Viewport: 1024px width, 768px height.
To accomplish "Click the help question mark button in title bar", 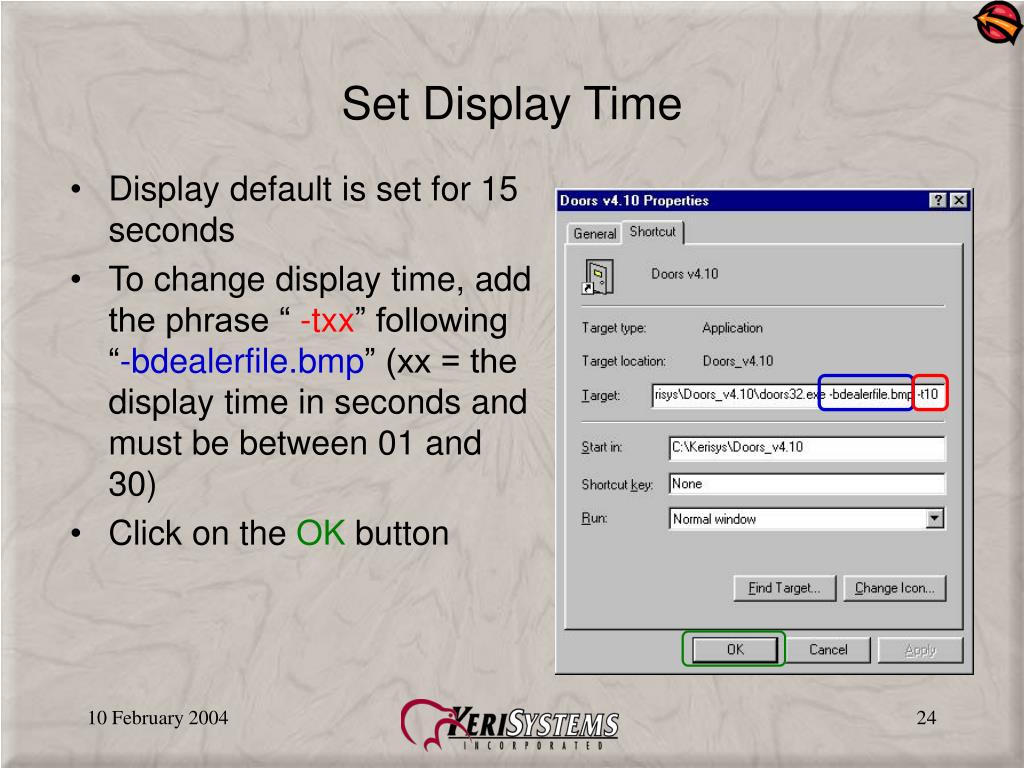I will 938,200.
